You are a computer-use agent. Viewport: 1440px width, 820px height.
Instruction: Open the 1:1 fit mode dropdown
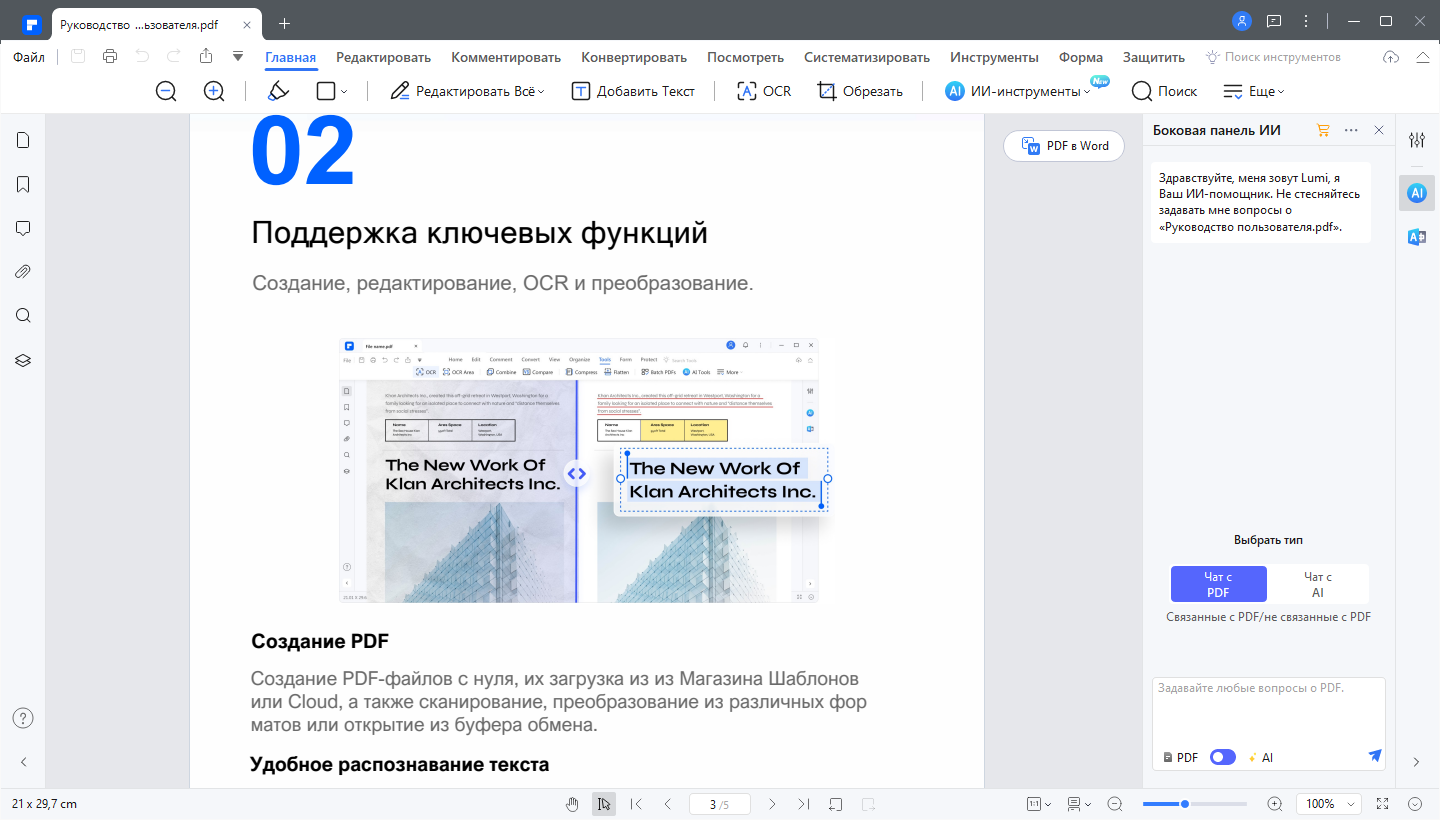tap(1039, 804)
